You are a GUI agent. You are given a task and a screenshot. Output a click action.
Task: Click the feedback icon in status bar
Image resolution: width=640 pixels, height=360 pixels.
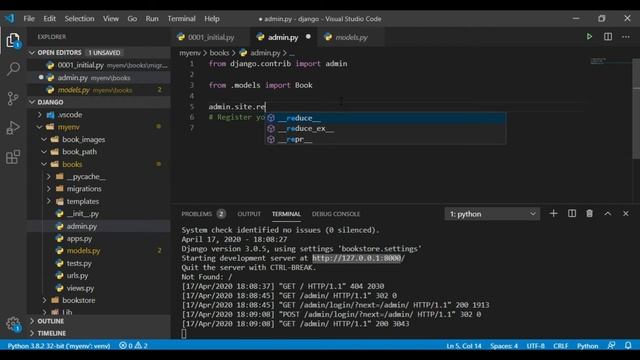coord(611,346)
